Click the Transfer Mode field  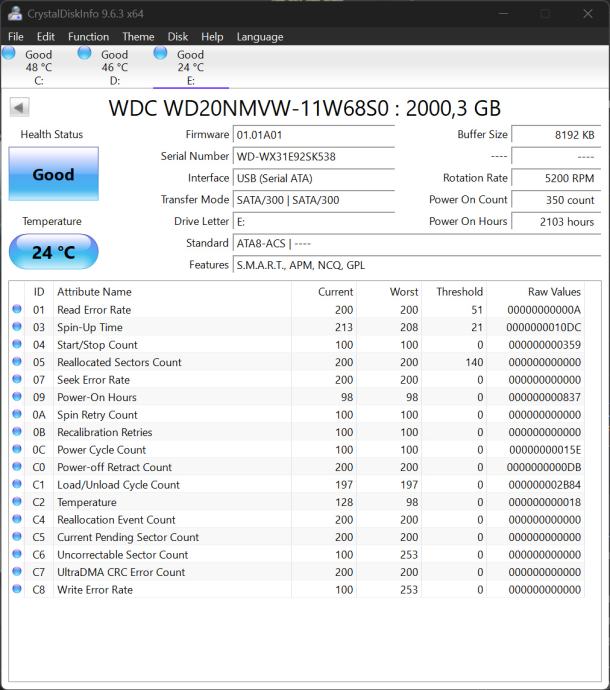click(314, 200)
